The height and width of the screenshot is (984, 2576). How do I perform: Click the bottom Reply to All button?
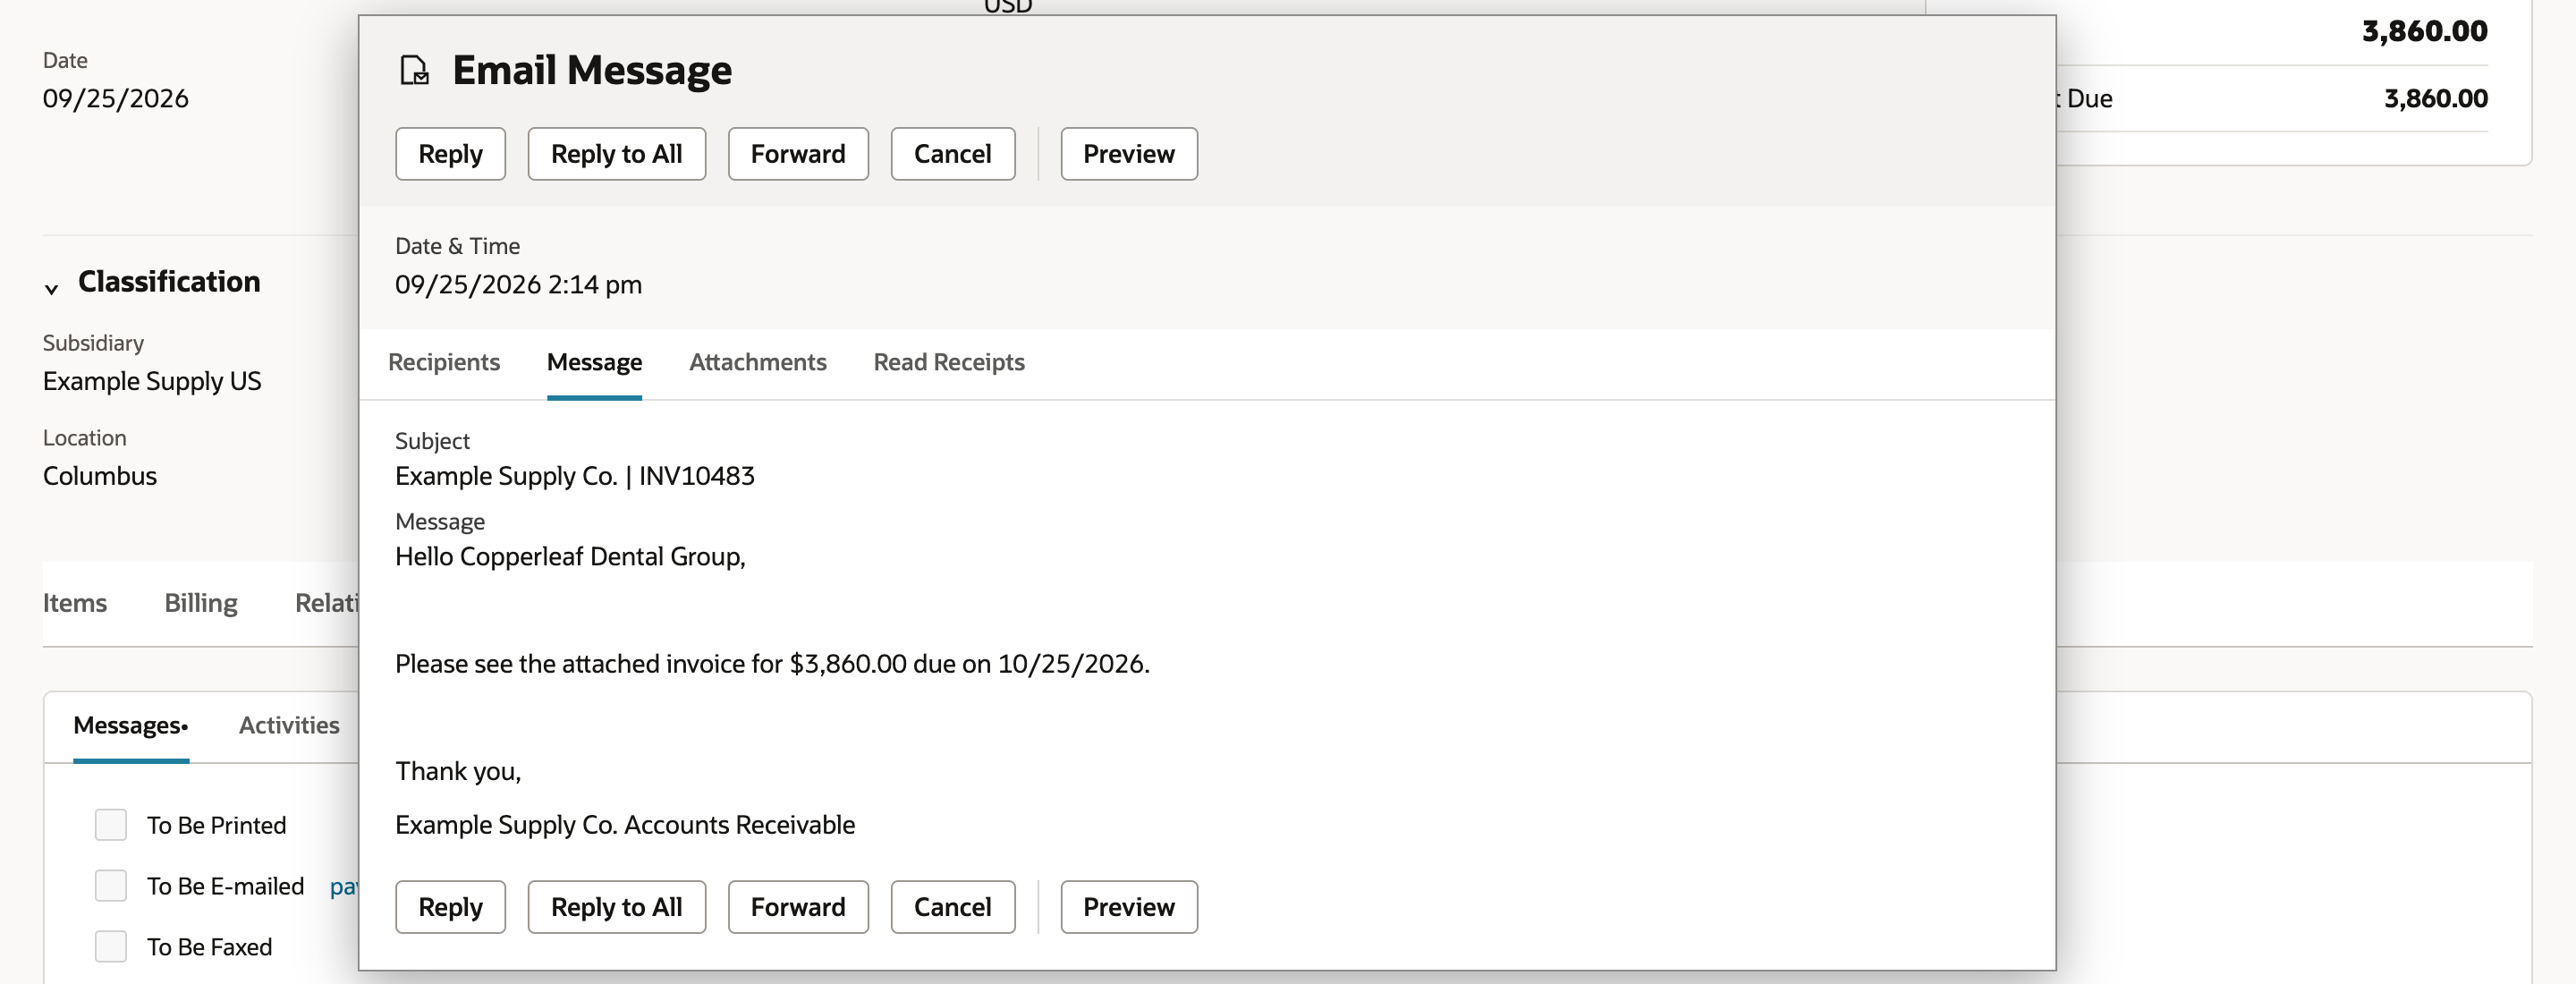point(616,907)
